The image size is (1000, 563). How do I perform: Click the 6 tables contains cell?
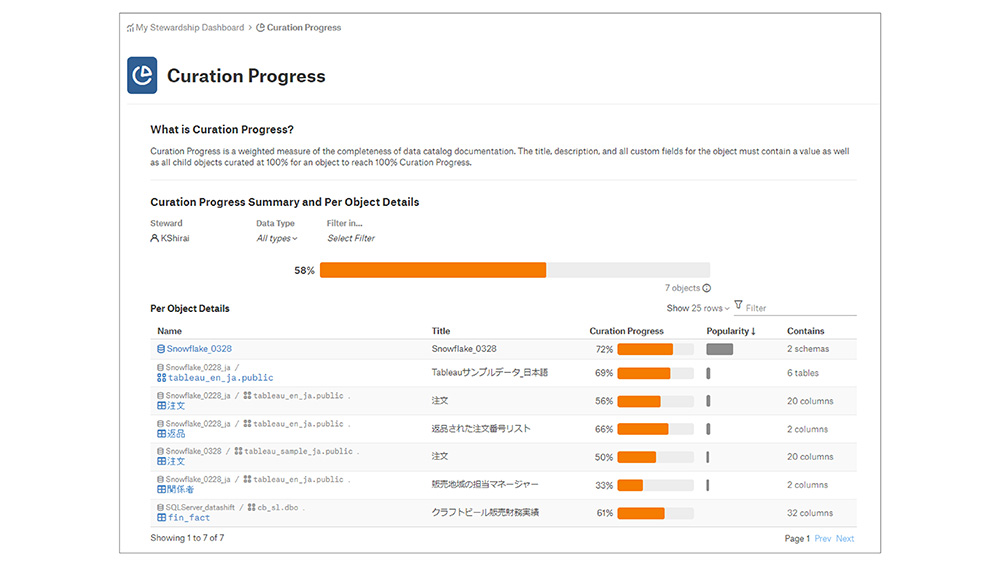[803, 373]
